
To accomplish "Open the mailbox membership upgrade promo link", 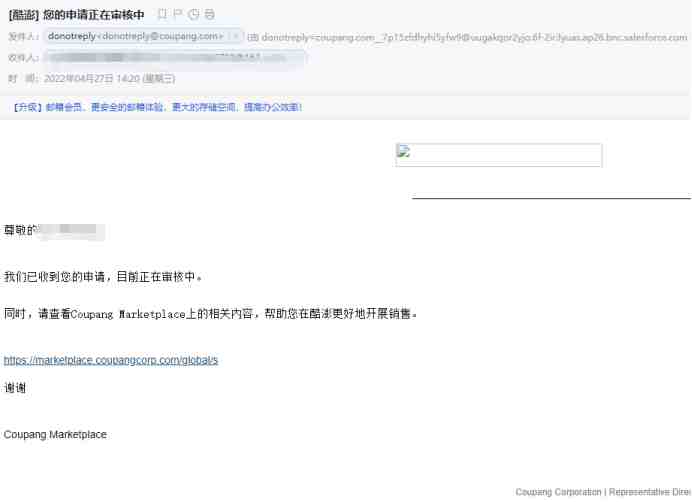I will (158, 107).
